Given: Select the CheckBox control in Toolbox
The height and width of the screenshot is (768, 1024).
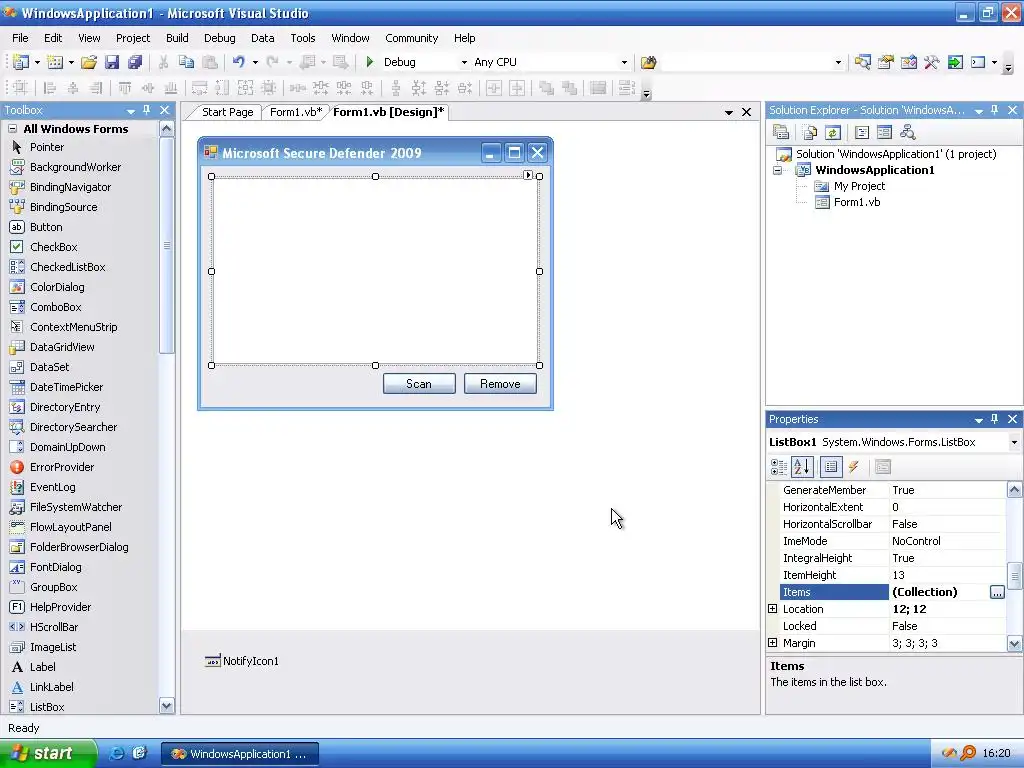Looking at the screenshot, I should click(54, 247).
